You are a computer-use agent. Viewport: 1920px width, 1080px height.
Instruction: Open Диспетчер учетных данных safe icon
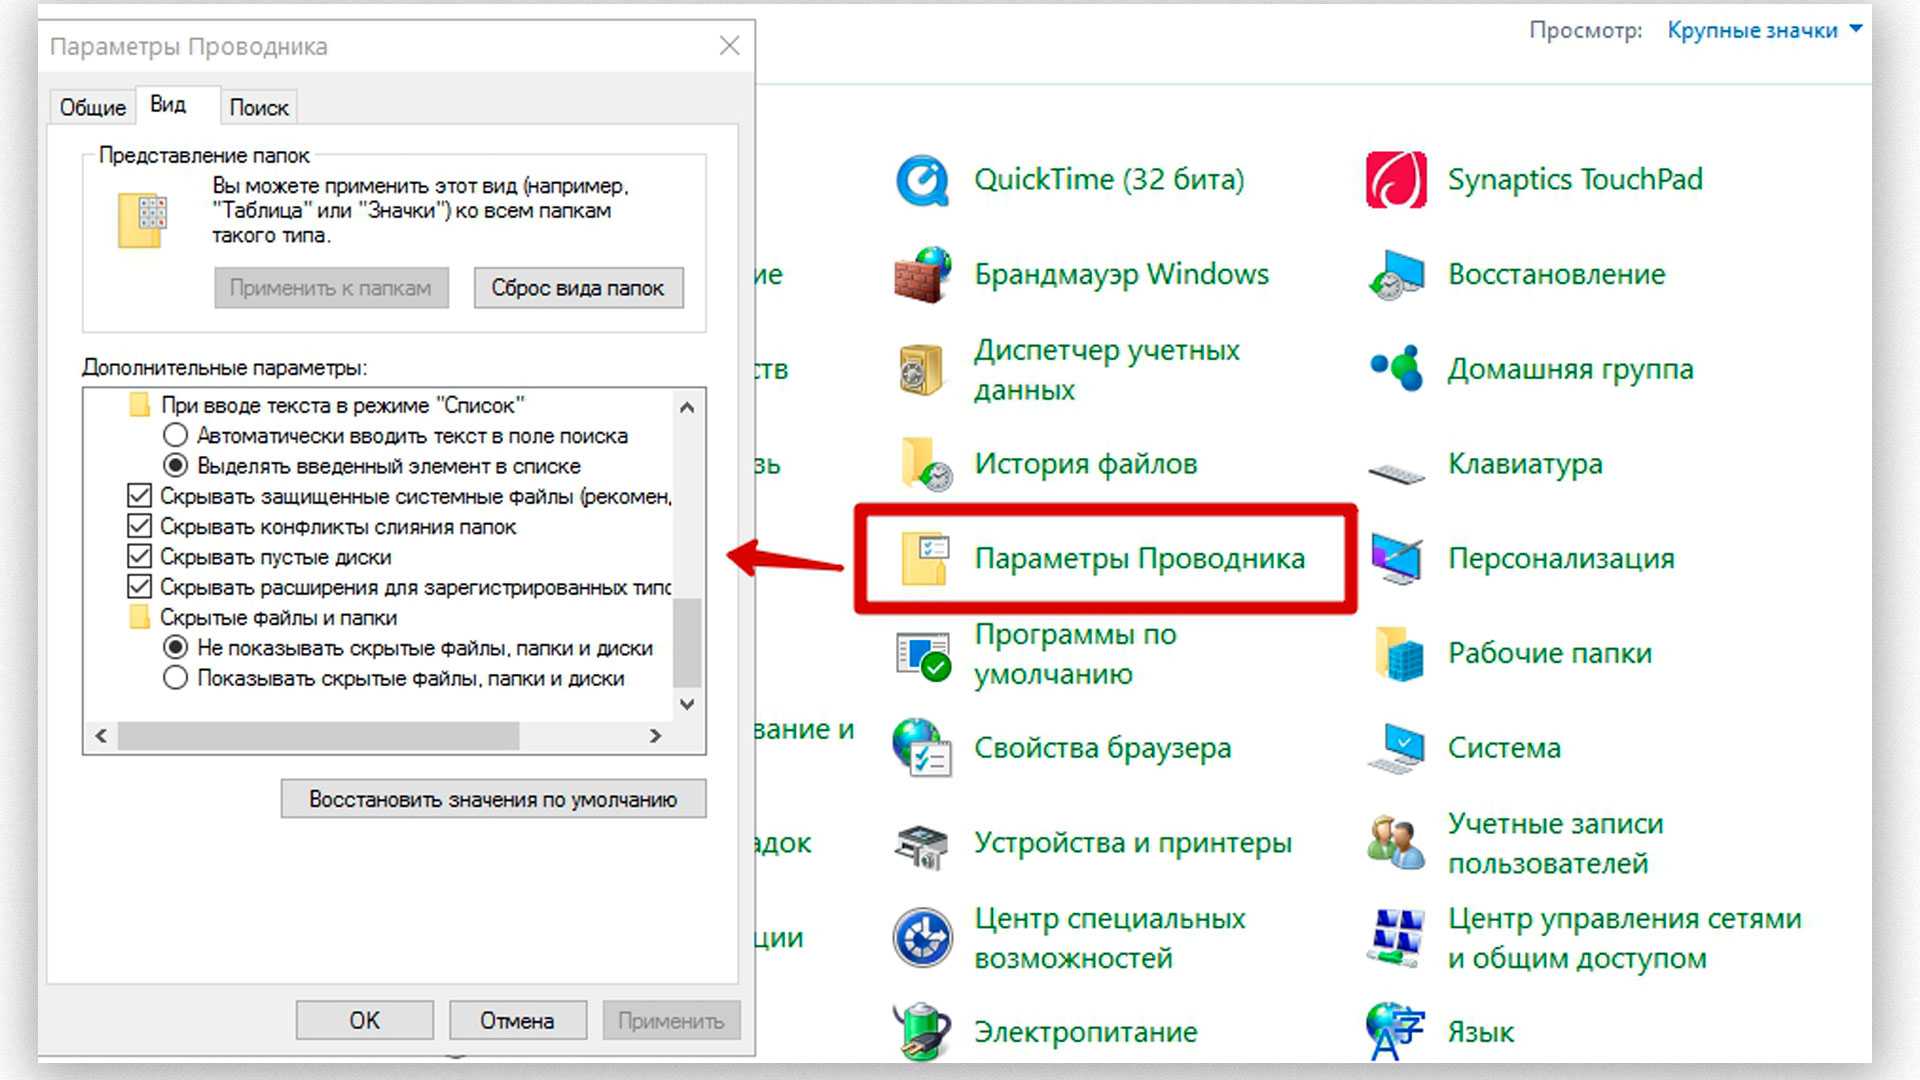point(921,370)
